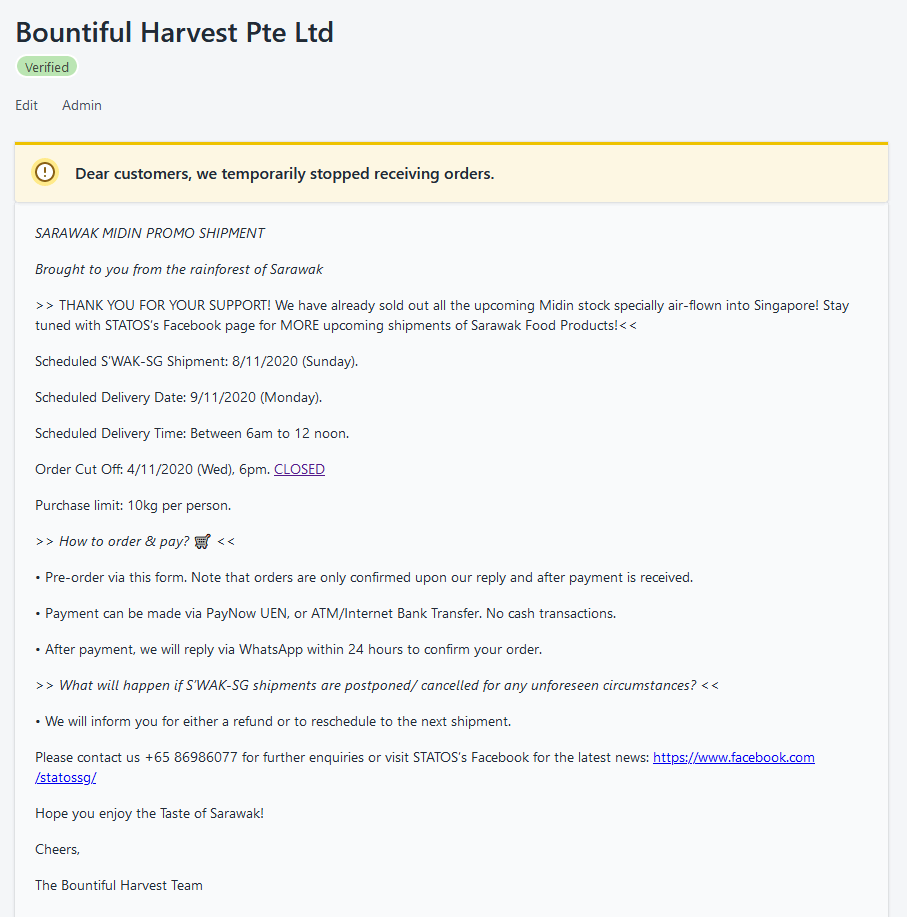Click the PayNow UEN payment bullet
The image size is (907, 917).
click(326, 613)
